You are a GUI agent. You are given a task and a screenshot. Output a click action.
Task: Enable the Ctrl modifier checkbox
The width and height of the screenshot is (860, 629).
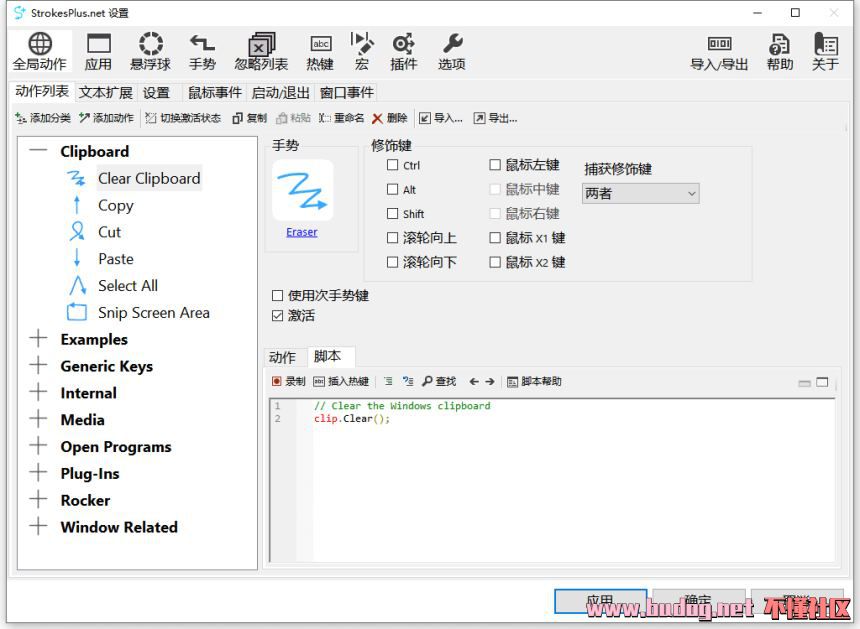[393, 166]
